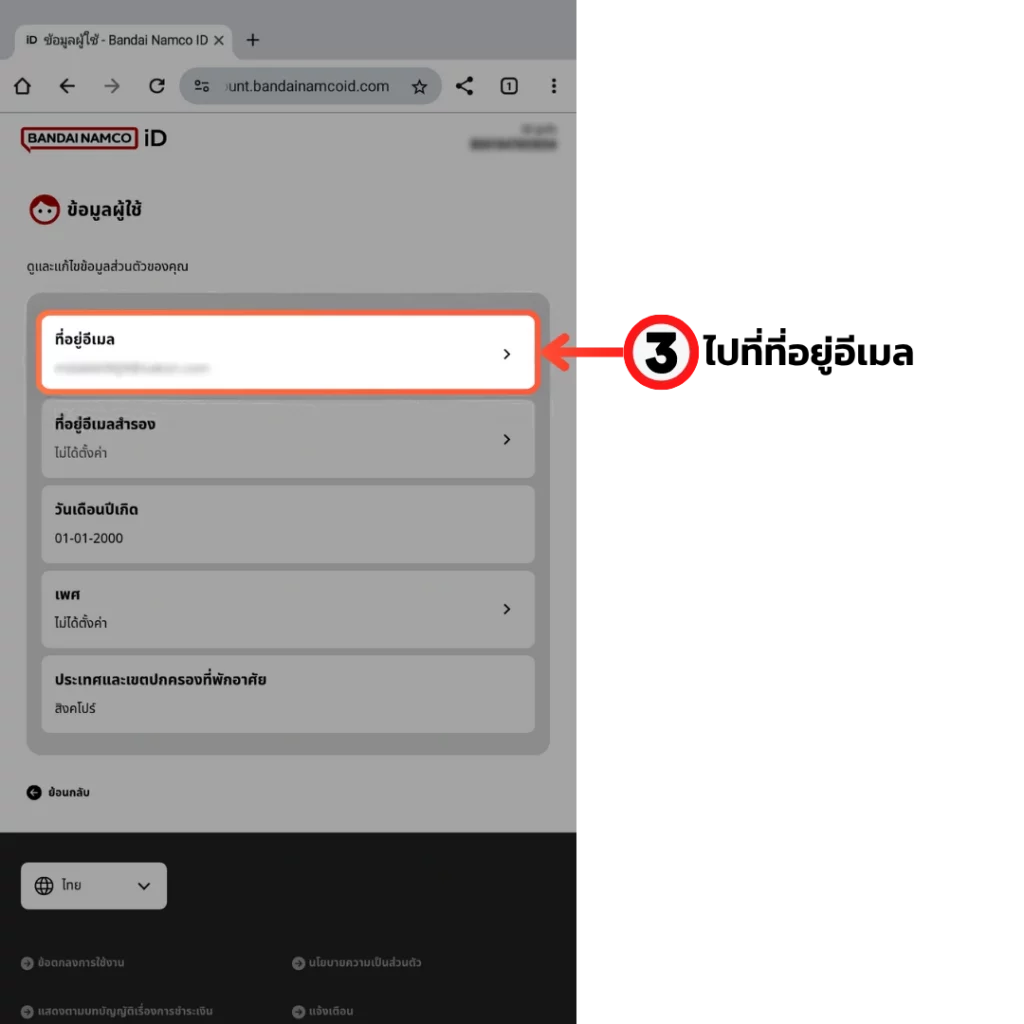The image size is (1024, 1024).
Task: Expand the เพศ gender setting row
Action: 288,608
